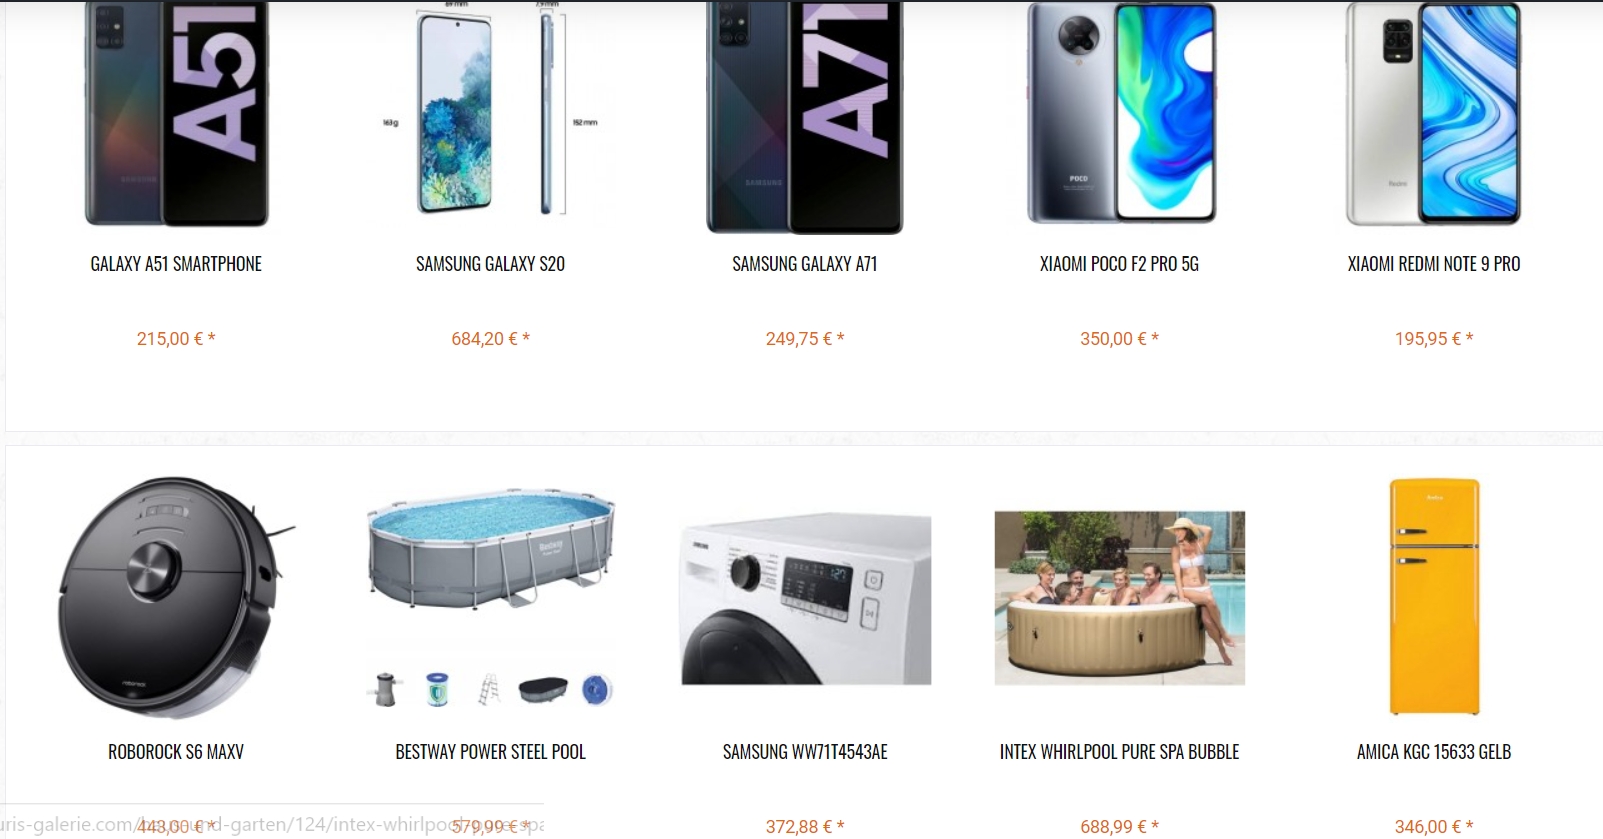Click the INTEX WHIRLPOOL PURE SPA BUBBLE title
The width and height of the screenshot is (1603, 839).
click(1119, 752)
